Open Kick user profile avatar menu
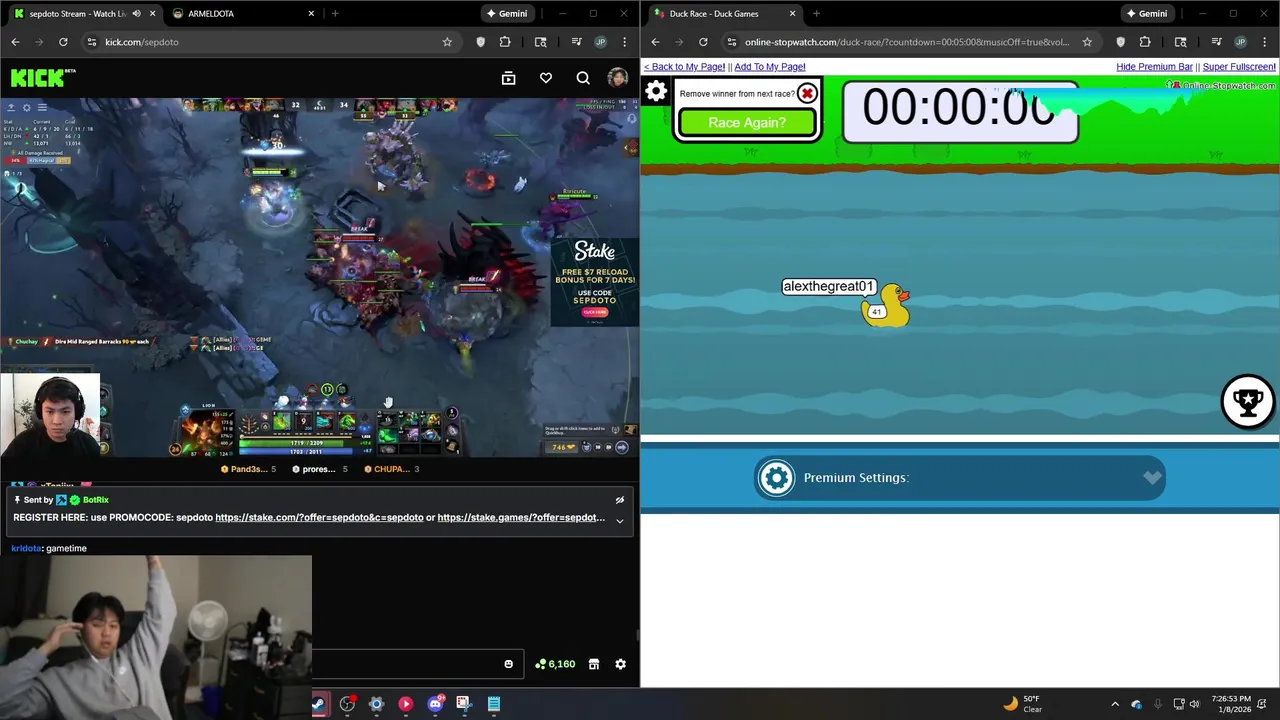 click(617, 78)
